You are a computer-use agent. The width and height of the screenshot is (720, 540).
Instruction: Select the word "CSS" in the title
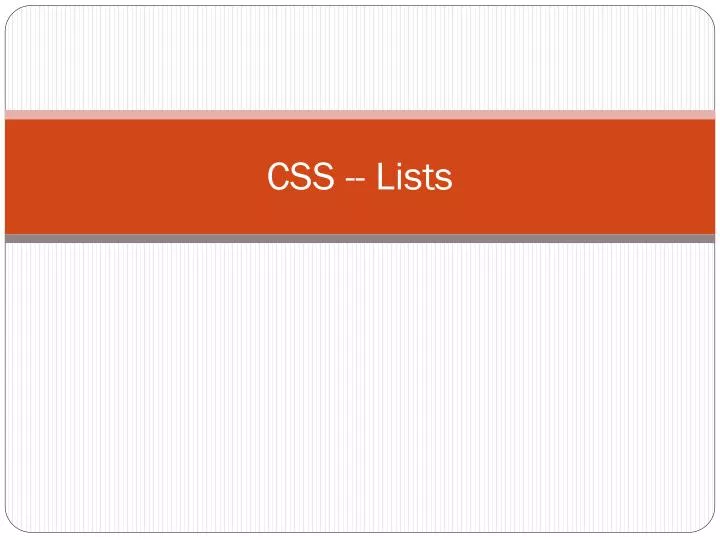click(x=299, y=178)
